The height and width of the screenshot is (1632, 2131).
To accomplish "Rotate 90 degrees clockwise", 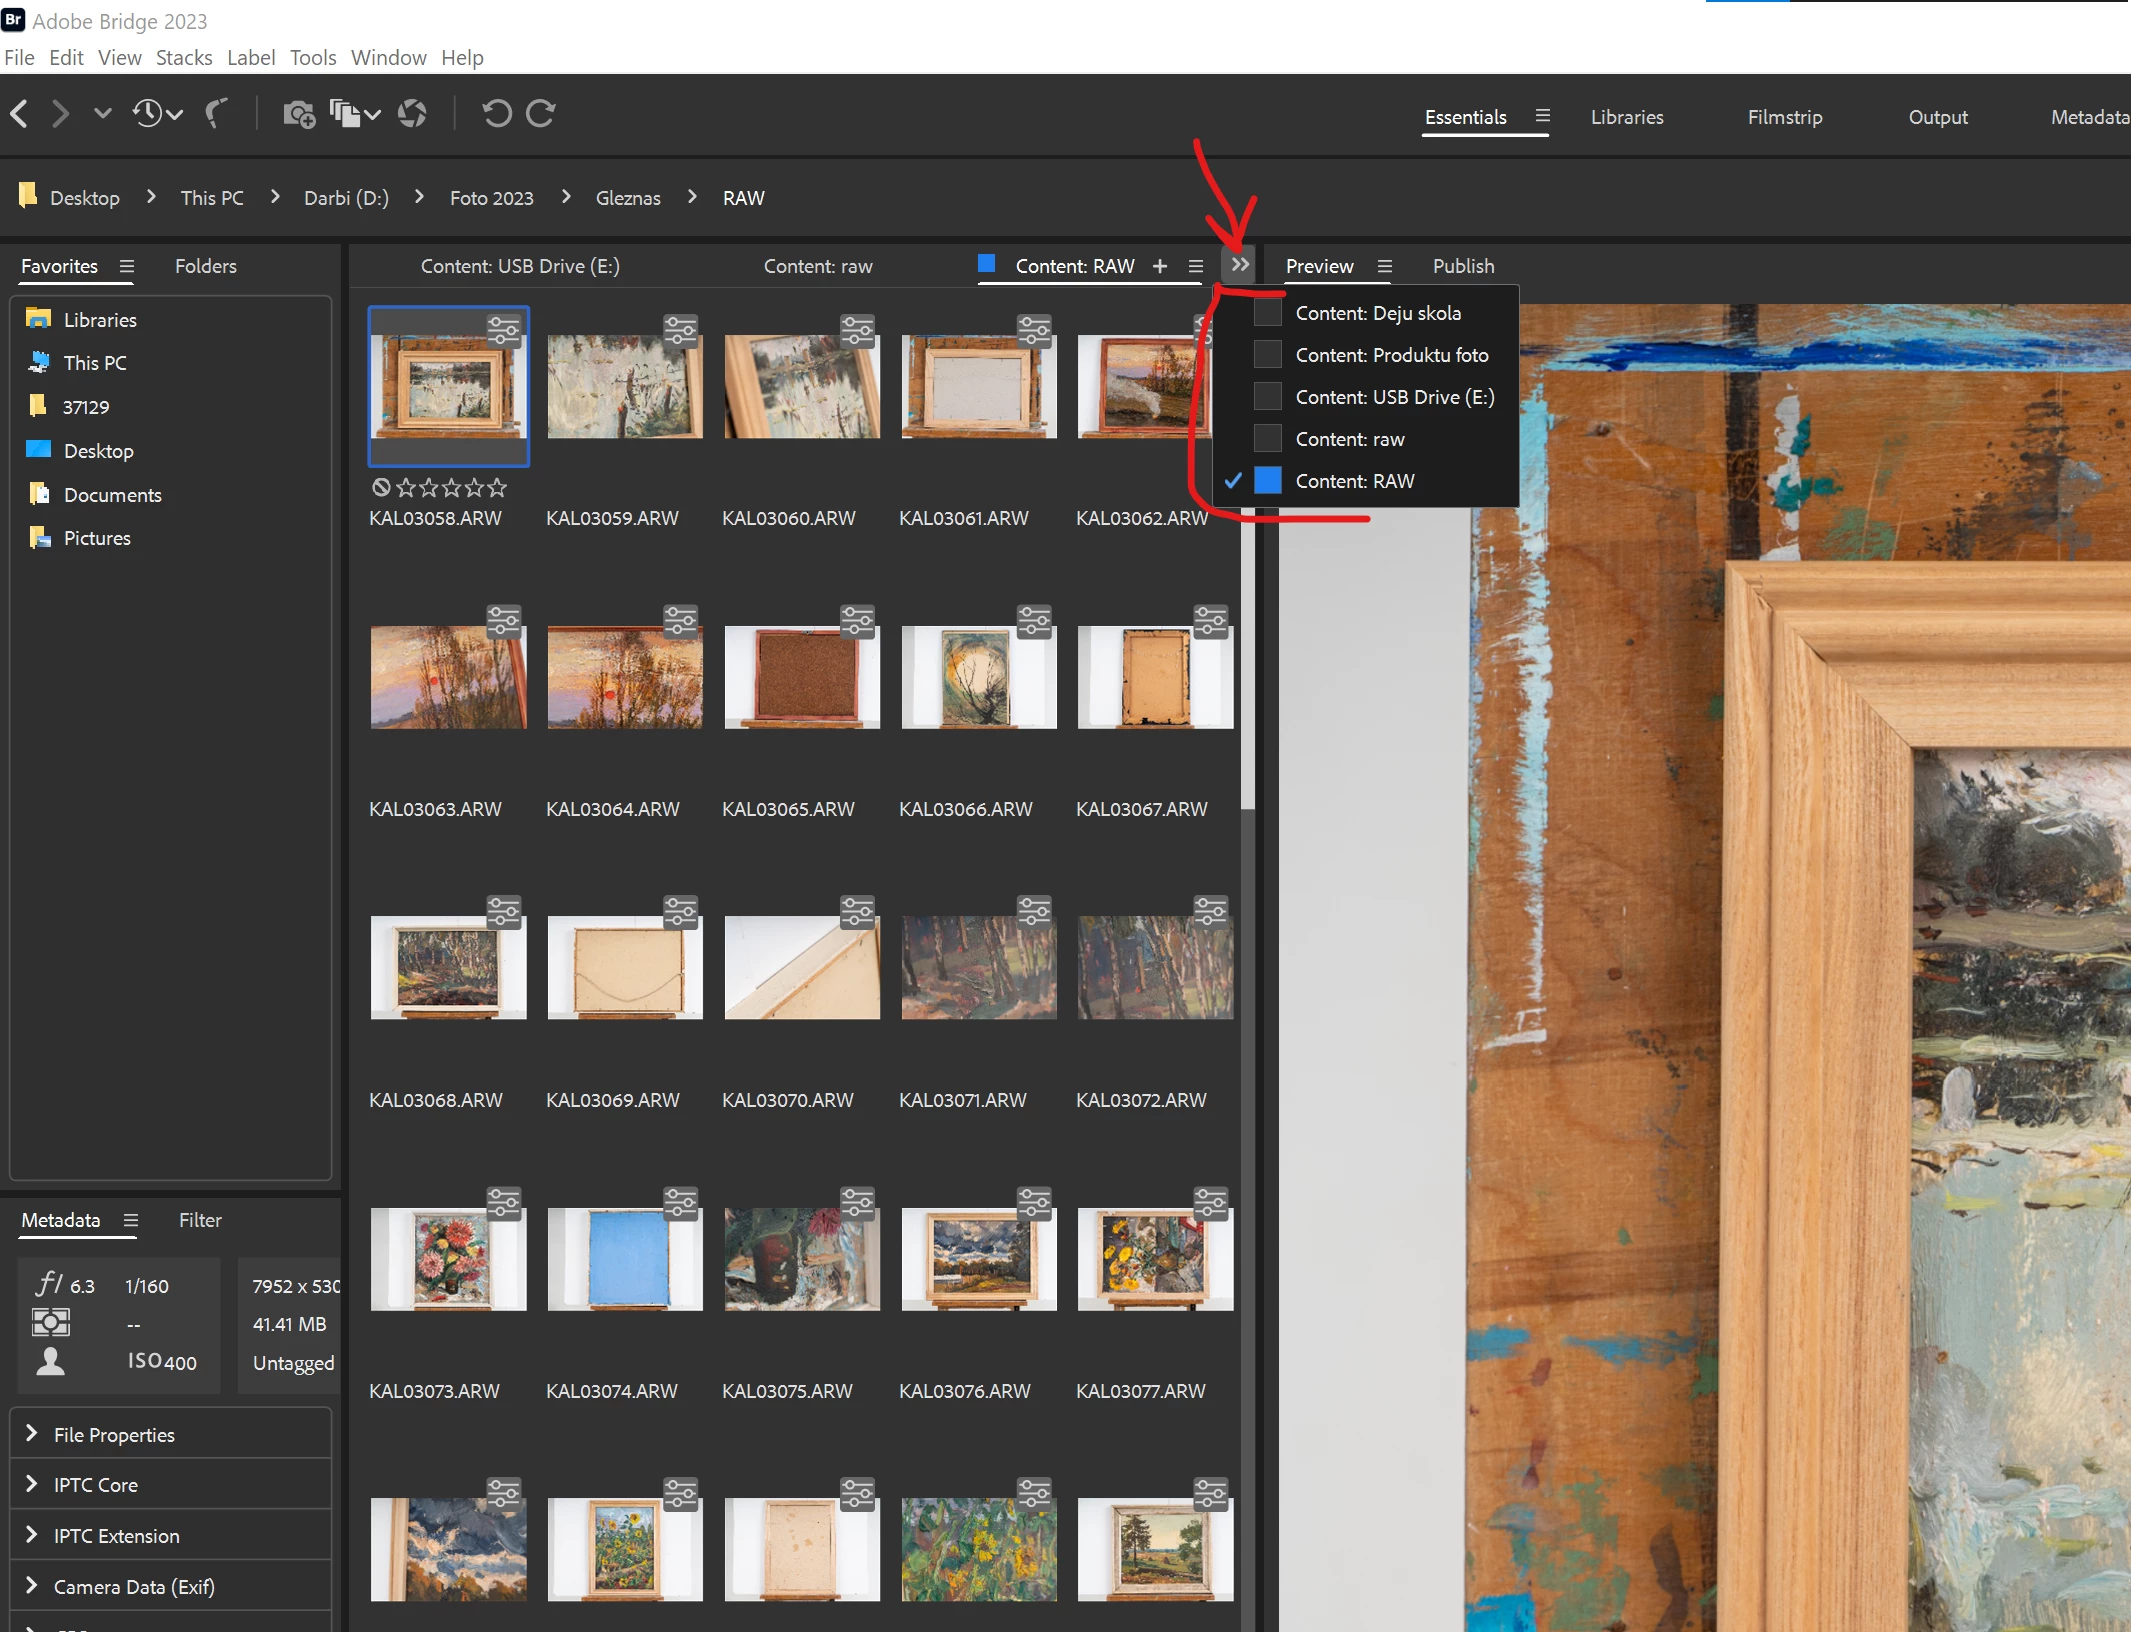I will 541,114.
